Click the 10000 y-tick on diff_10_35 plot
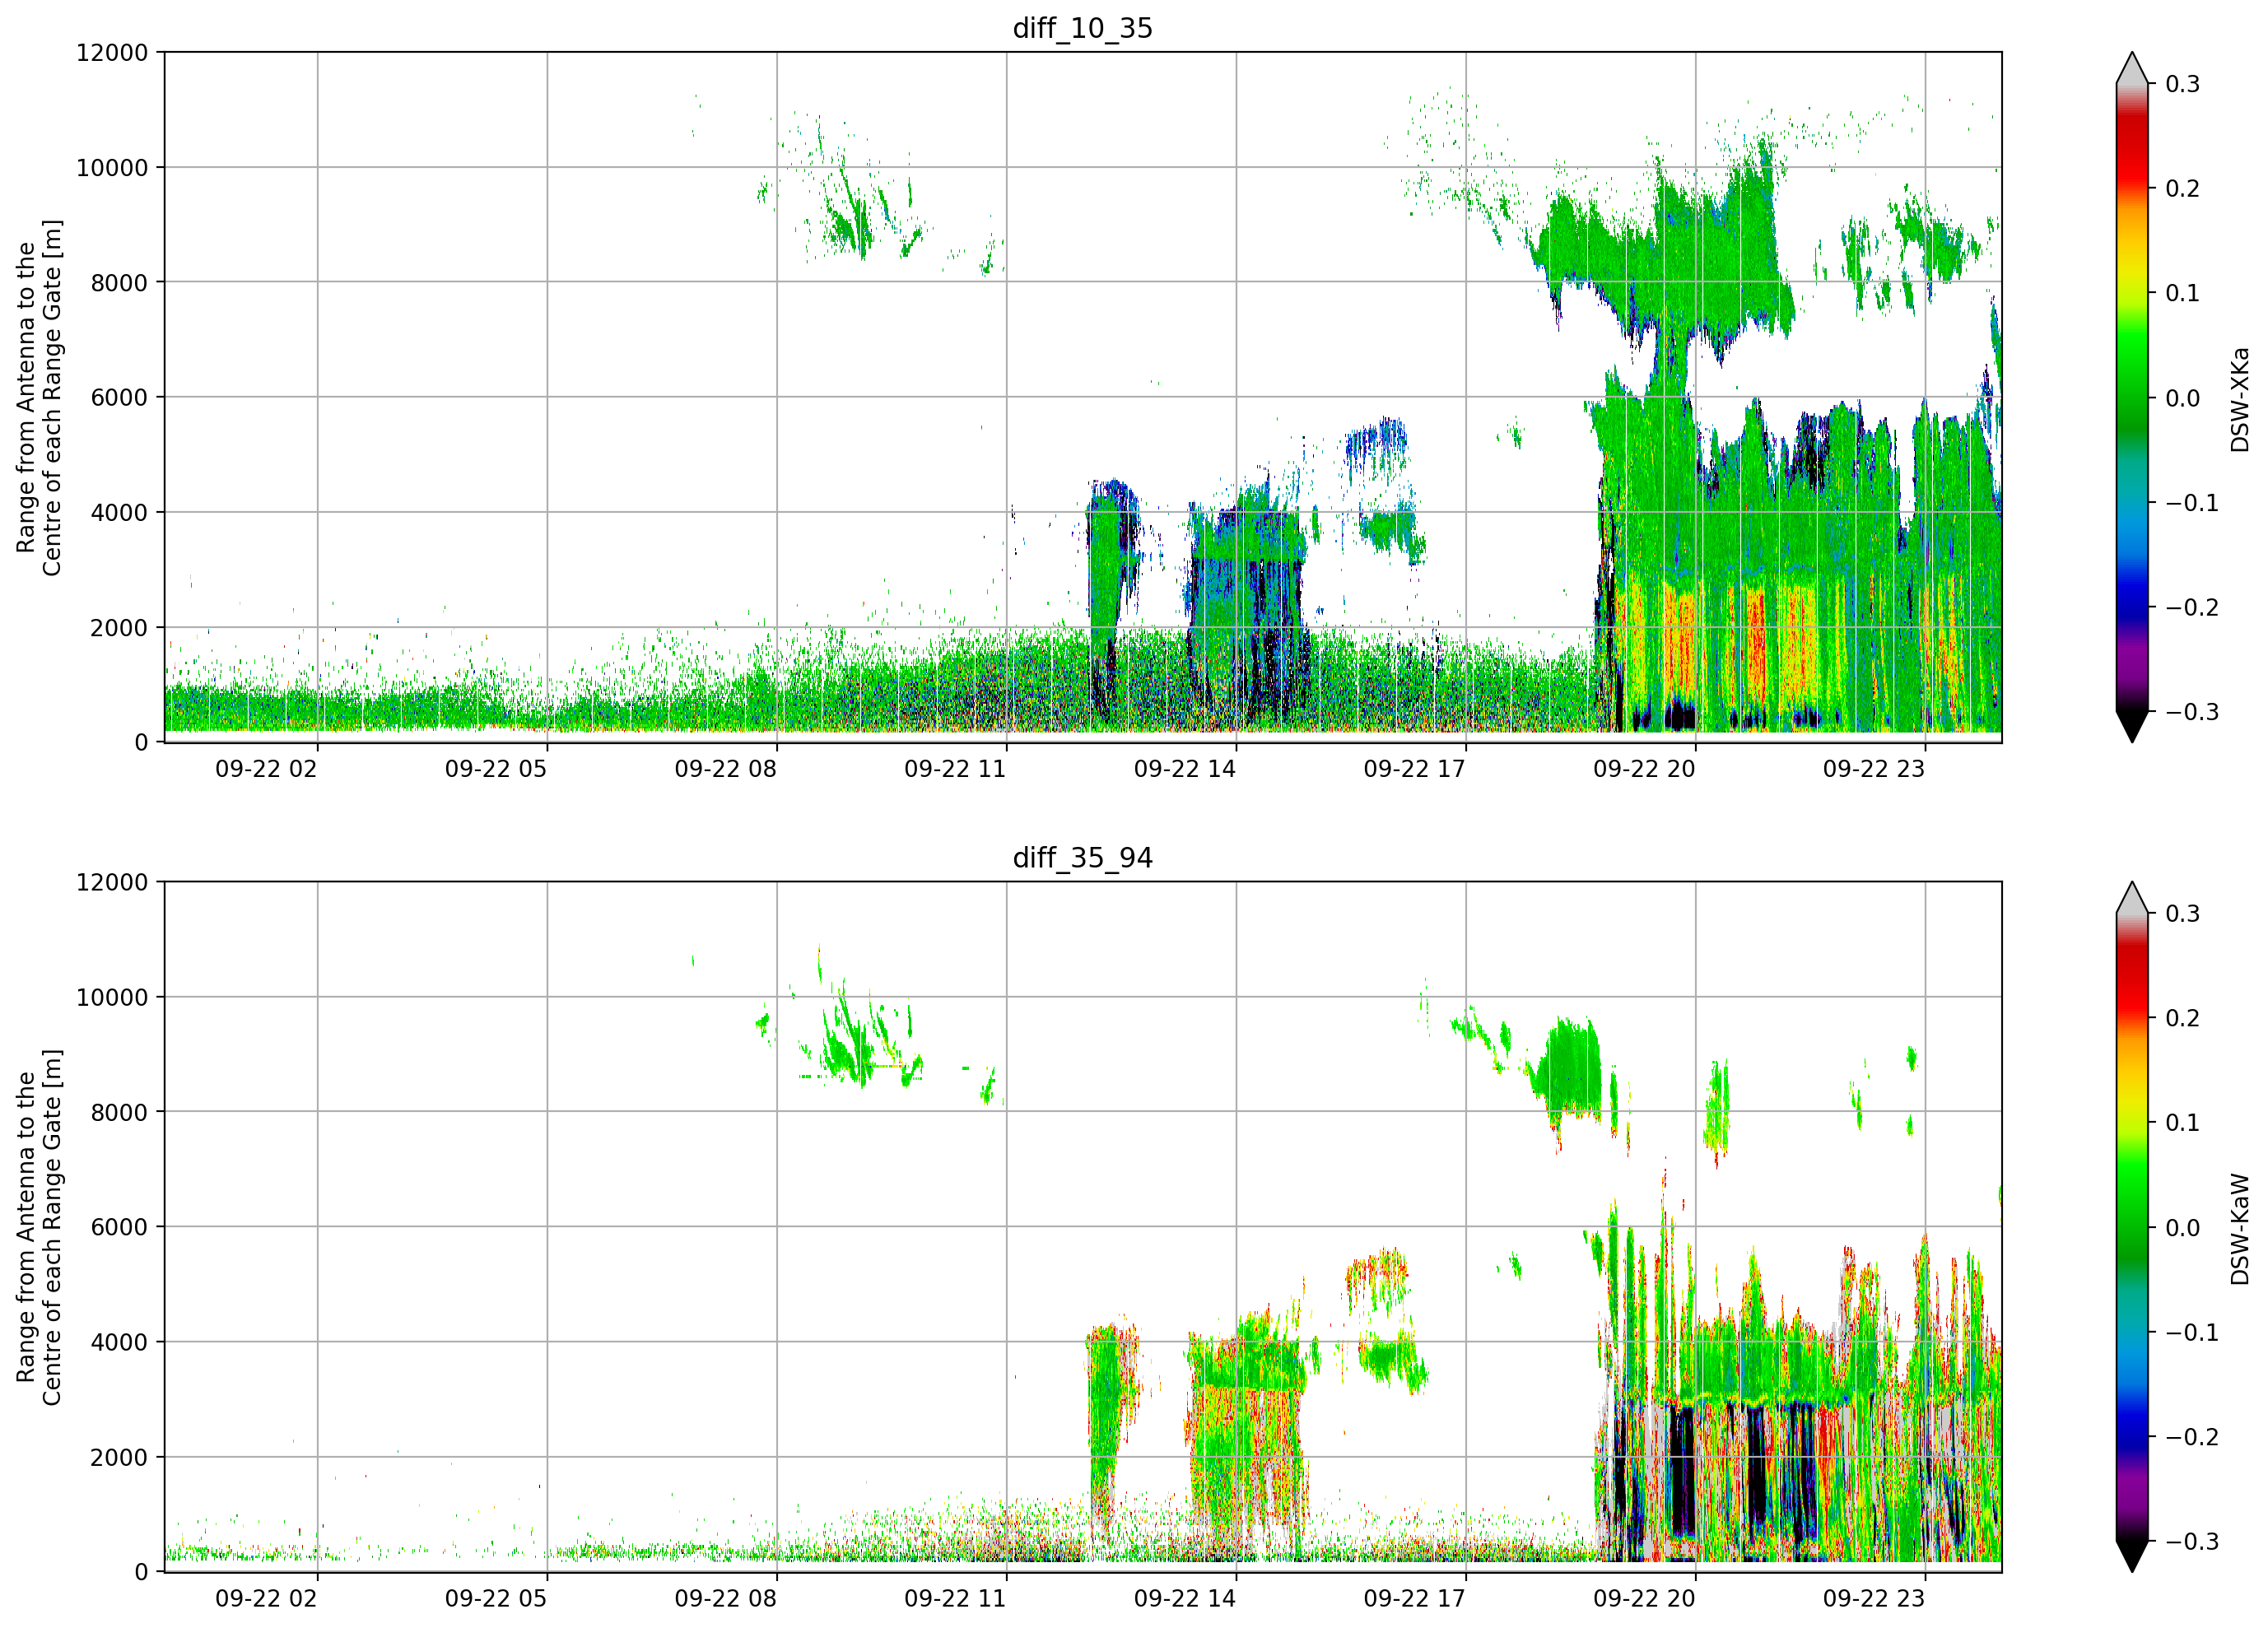This screenshot has height=1628, width=2268. click(112, 167)
